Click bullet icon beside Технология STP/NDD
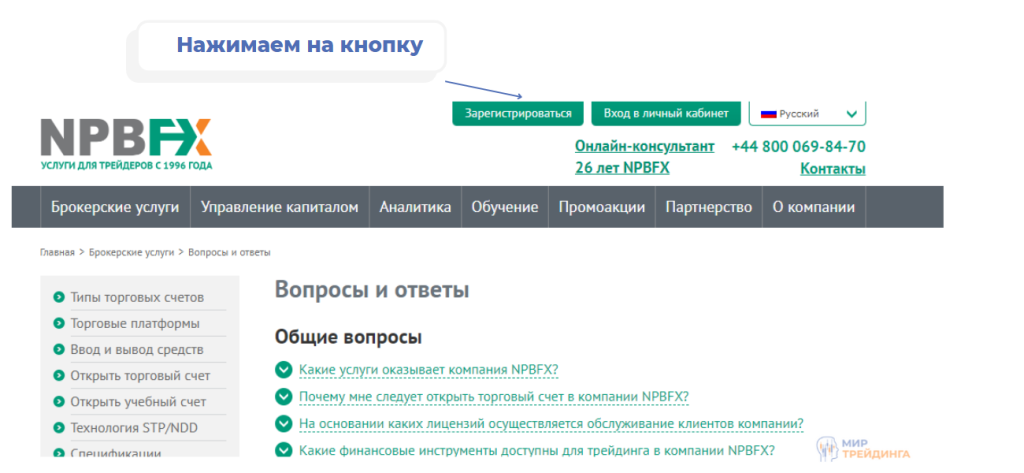Screen dimensions: 1024x473 click(59, 428)
